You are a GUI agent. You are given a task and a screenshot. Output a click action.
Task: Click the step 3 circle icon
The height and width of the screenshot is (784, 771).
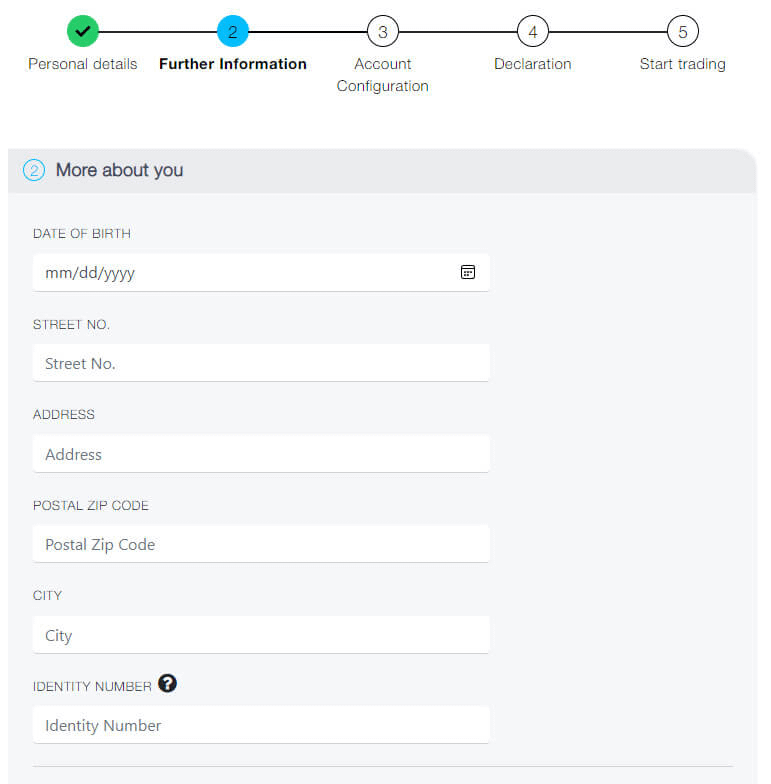click(382, 31)
